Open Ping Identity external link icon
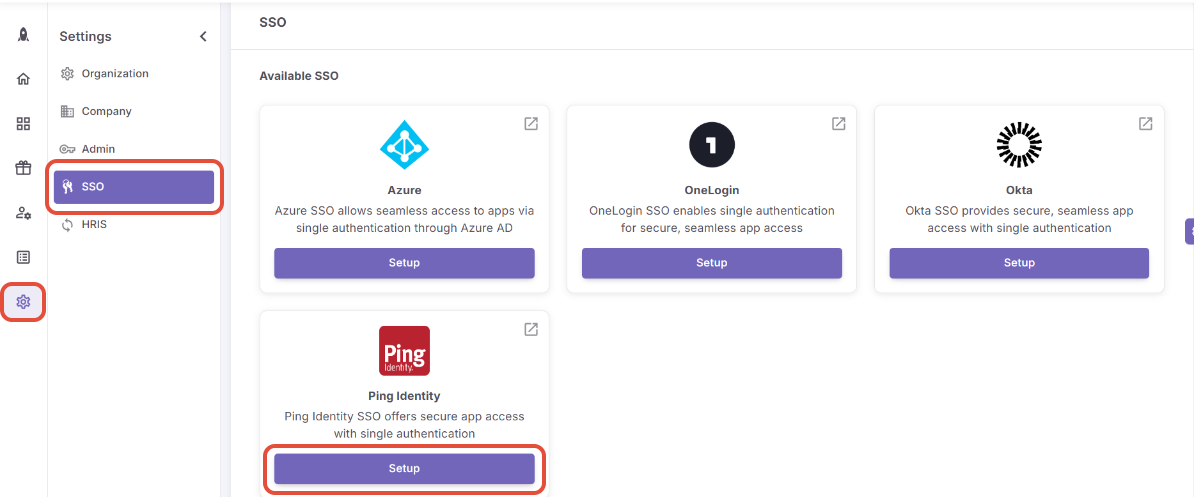 531,329
